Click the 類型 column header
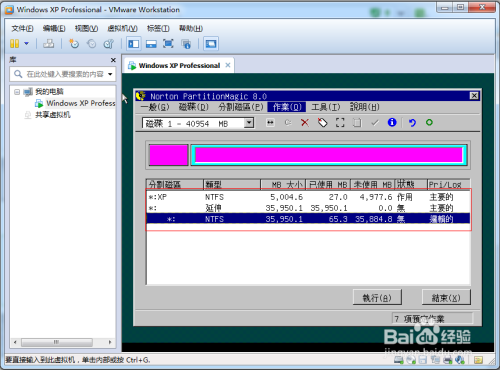The height and width of the screenshot is (370, 500). 232,184
